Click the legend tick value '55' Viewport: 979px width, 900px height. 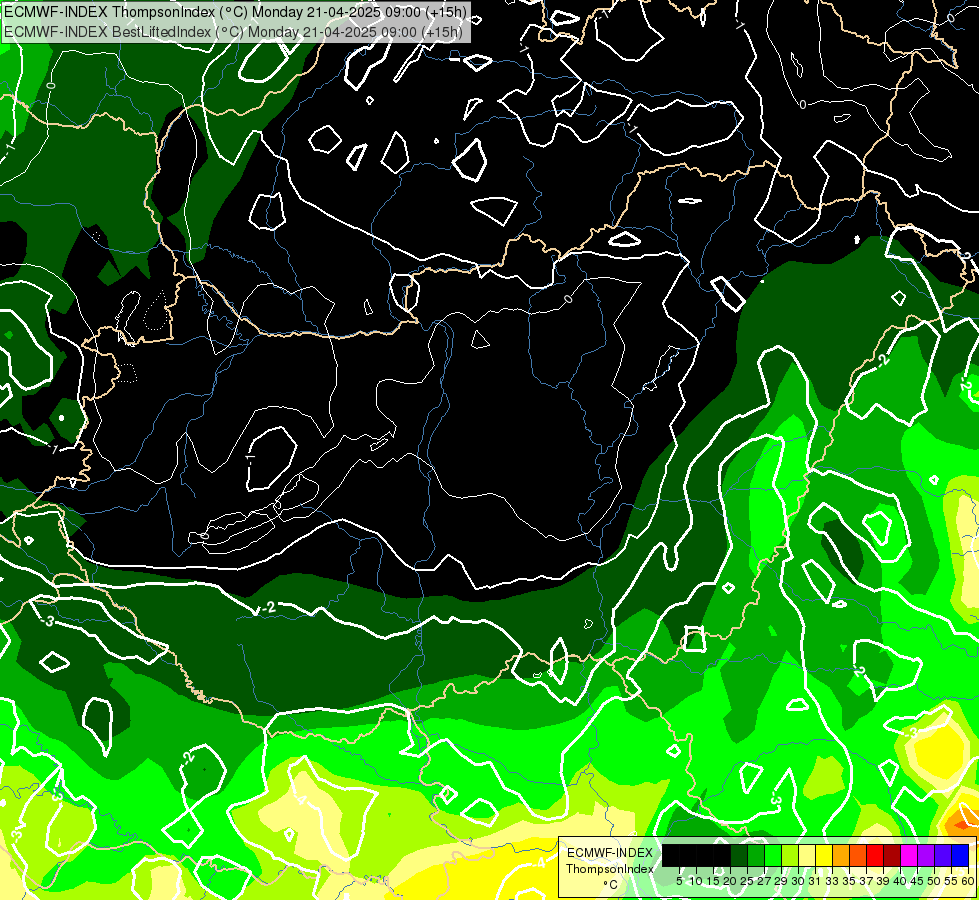[952, 881]
